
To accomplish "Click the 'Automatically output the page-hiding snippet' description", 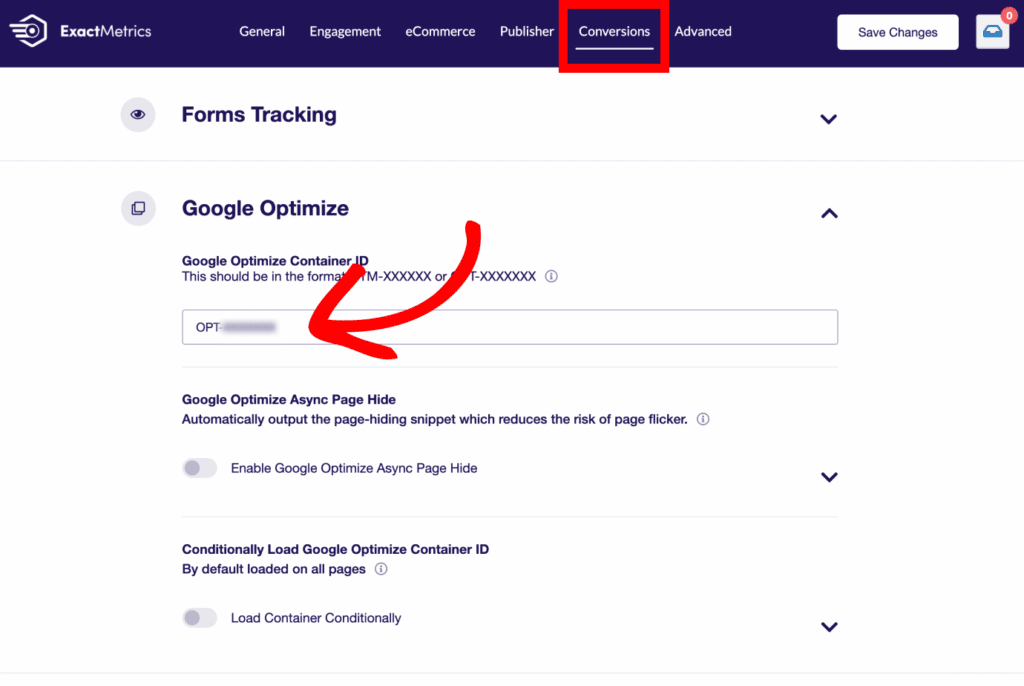I will (x=434, y=419).
